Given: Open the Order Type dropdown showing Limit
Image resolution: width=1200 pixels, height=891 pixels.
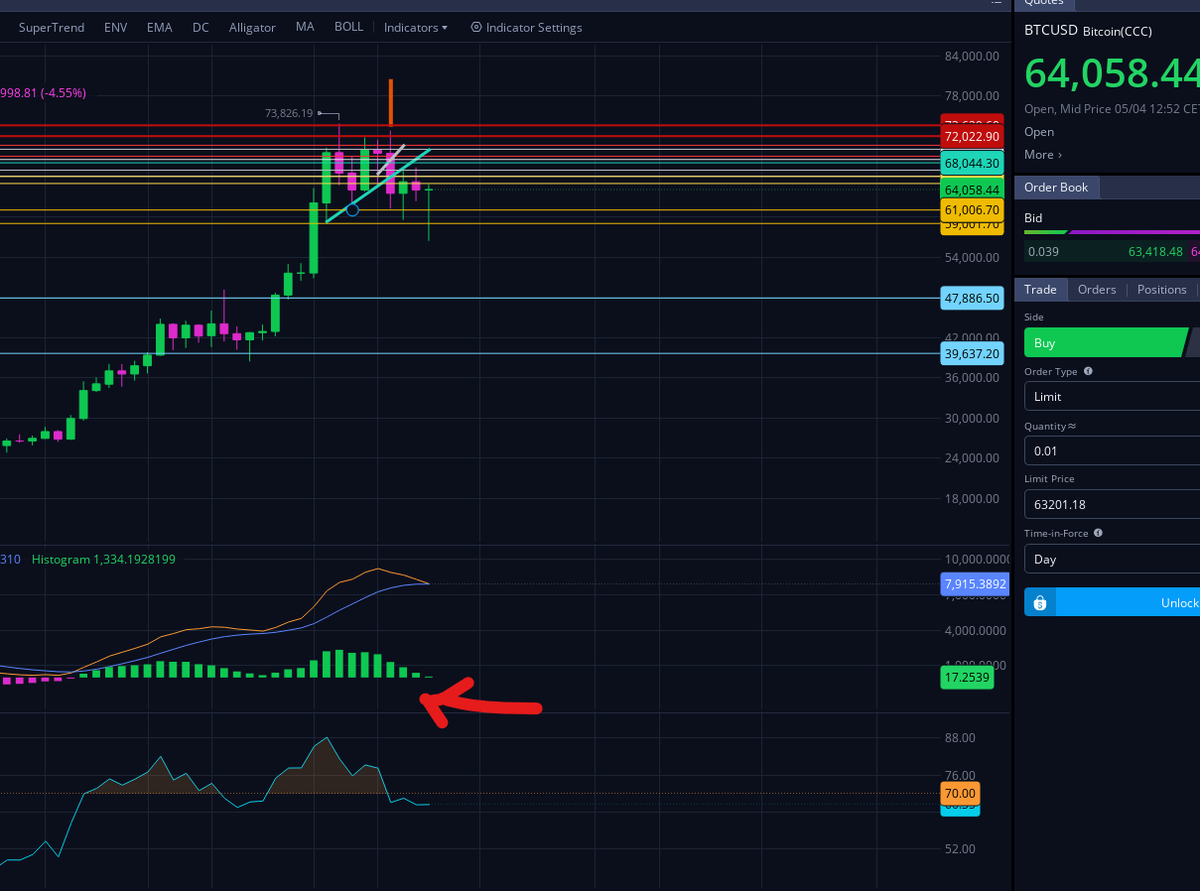Looking at the screenshot, I should point(1110,396).
